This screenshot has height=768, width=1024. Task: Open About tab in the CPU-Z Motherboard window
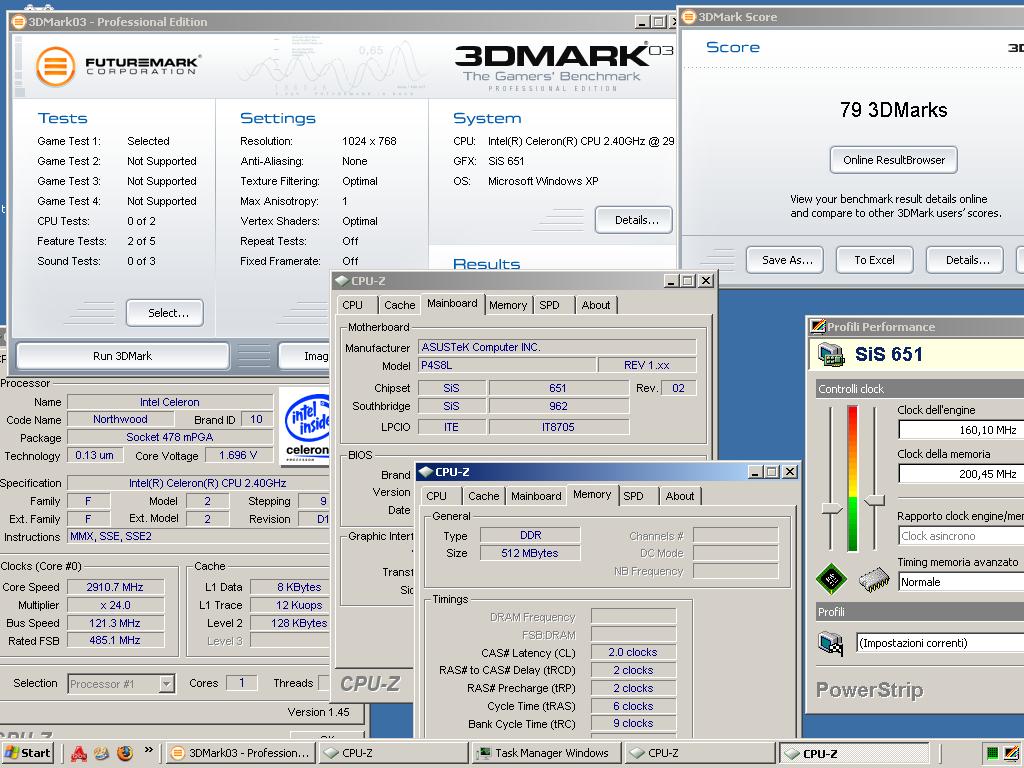point(596,305)
